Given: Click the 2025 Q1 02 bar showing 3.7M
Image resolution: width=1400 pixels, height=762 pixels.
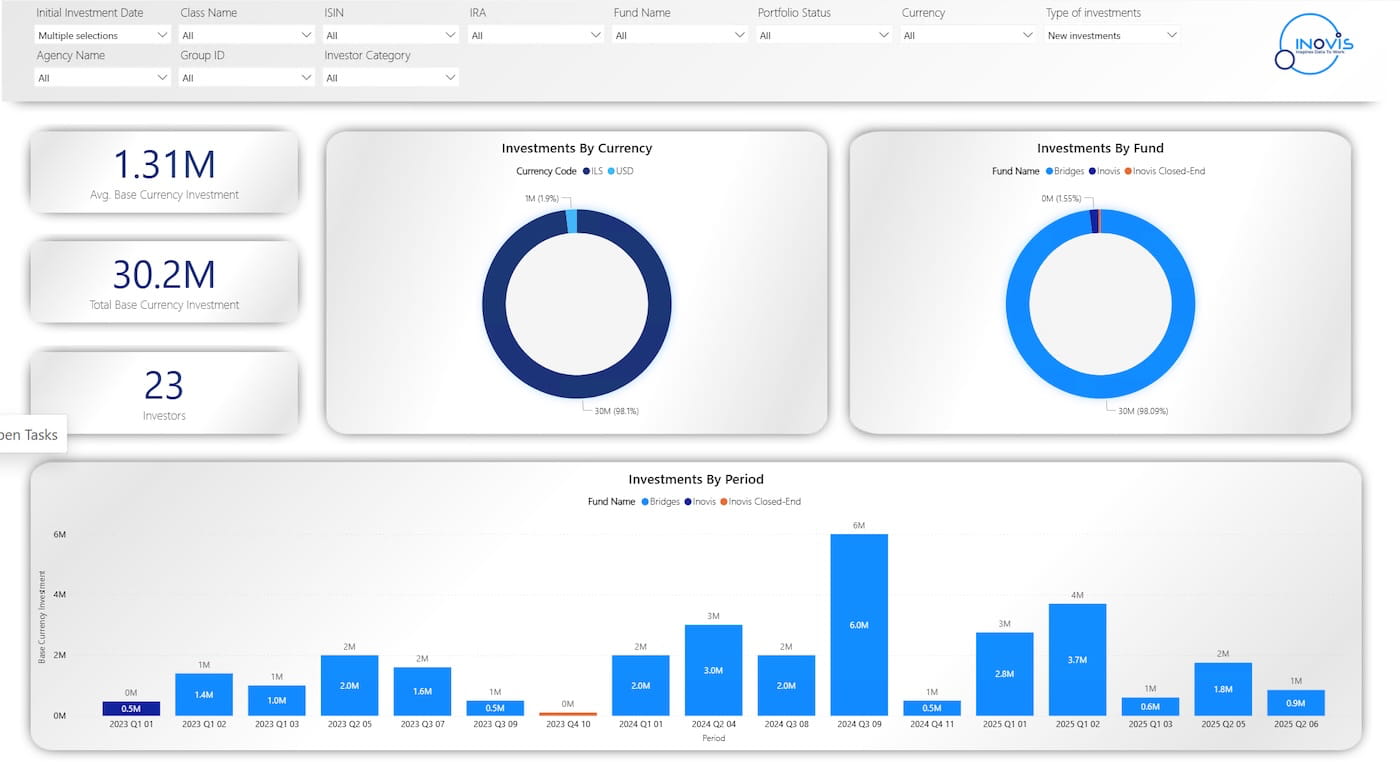Looking at the screenshot, I should pyautogui.click(x=1077, y=659).
